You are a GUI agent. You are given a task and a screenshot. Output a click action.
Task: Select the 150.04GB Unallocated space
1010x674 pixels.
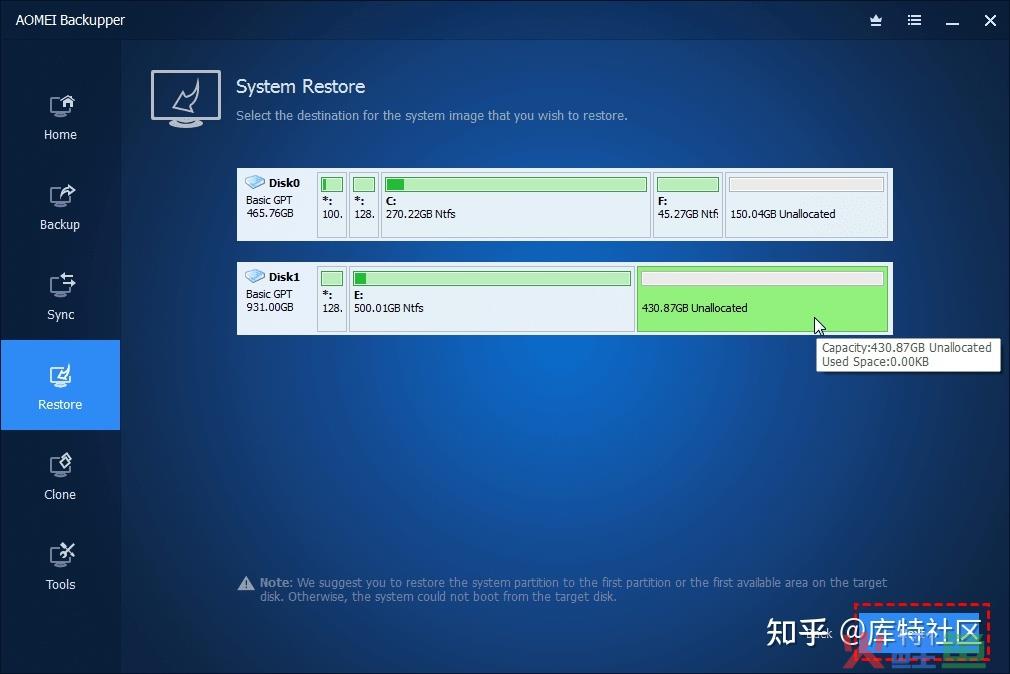point(806,204)
